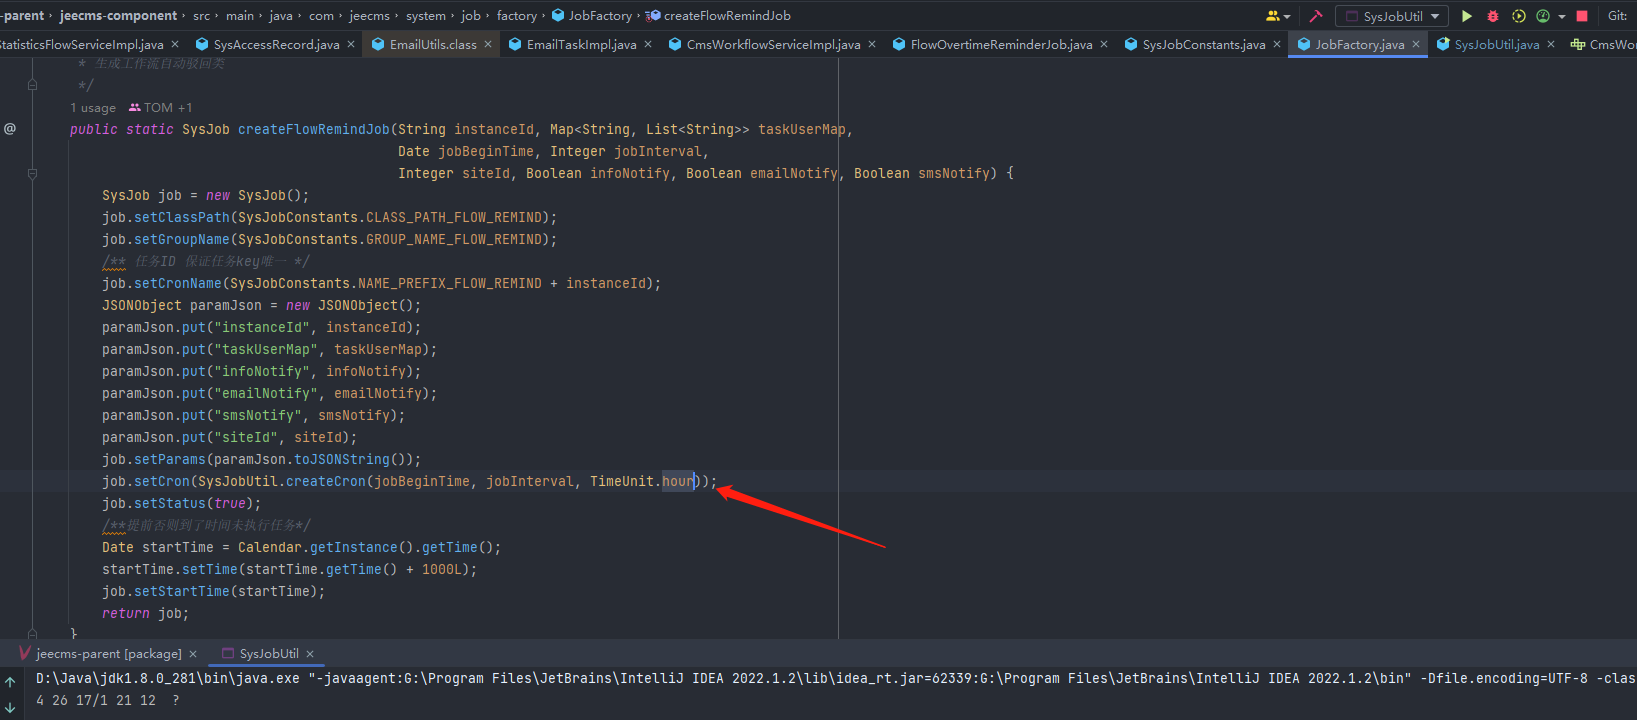Click the factory breadcrumb segment

click(517, 16)
